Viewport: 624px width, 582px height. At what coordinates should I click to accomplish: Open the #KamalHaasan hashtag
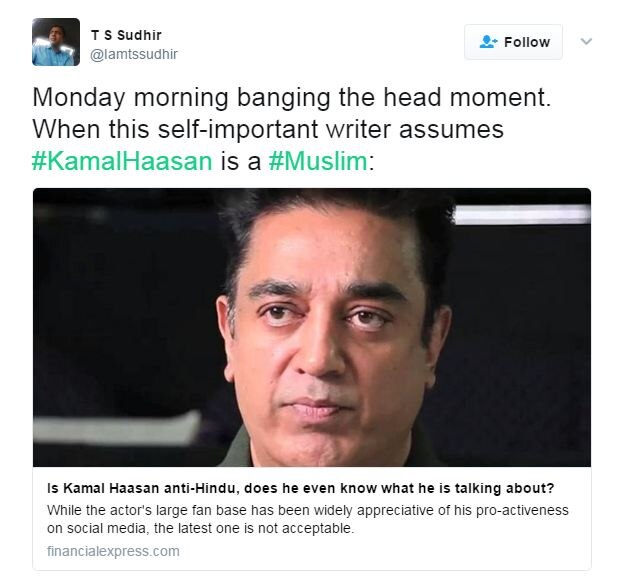(122, 161)
